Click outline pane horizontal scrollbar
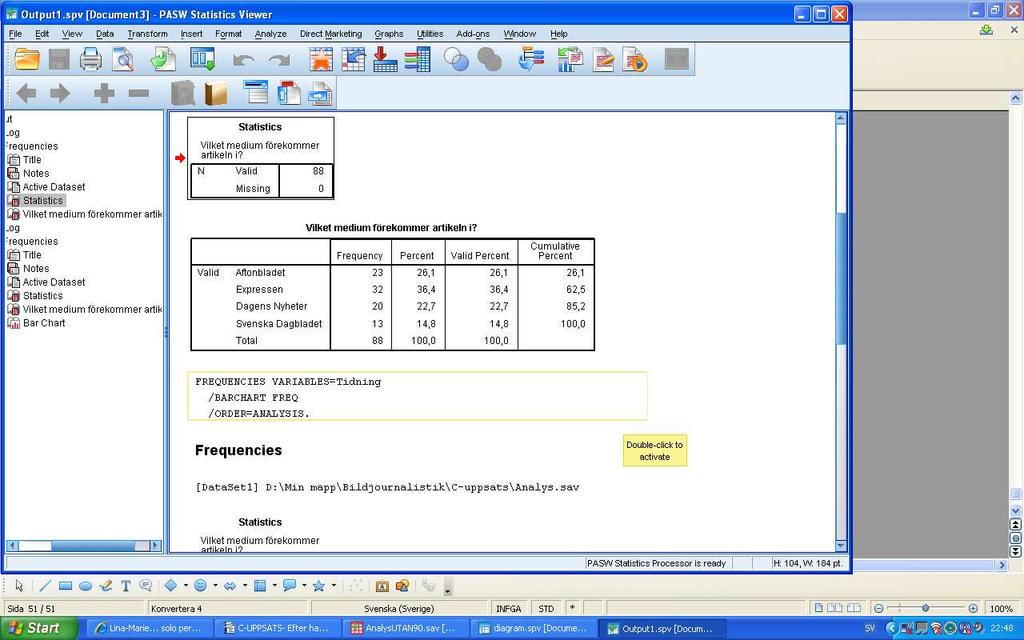The image size is (1024, 640). coord(84,545)
